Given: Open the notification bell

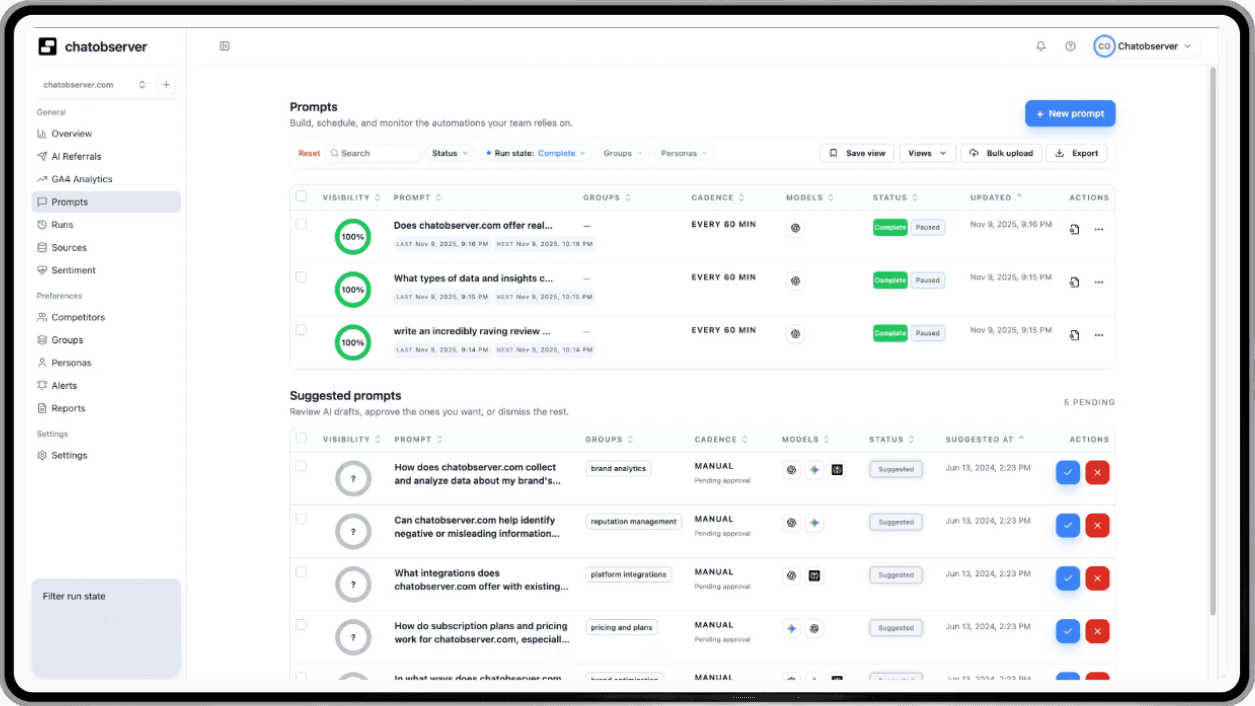Looking at the screenshot, I should click(1040, 45).
